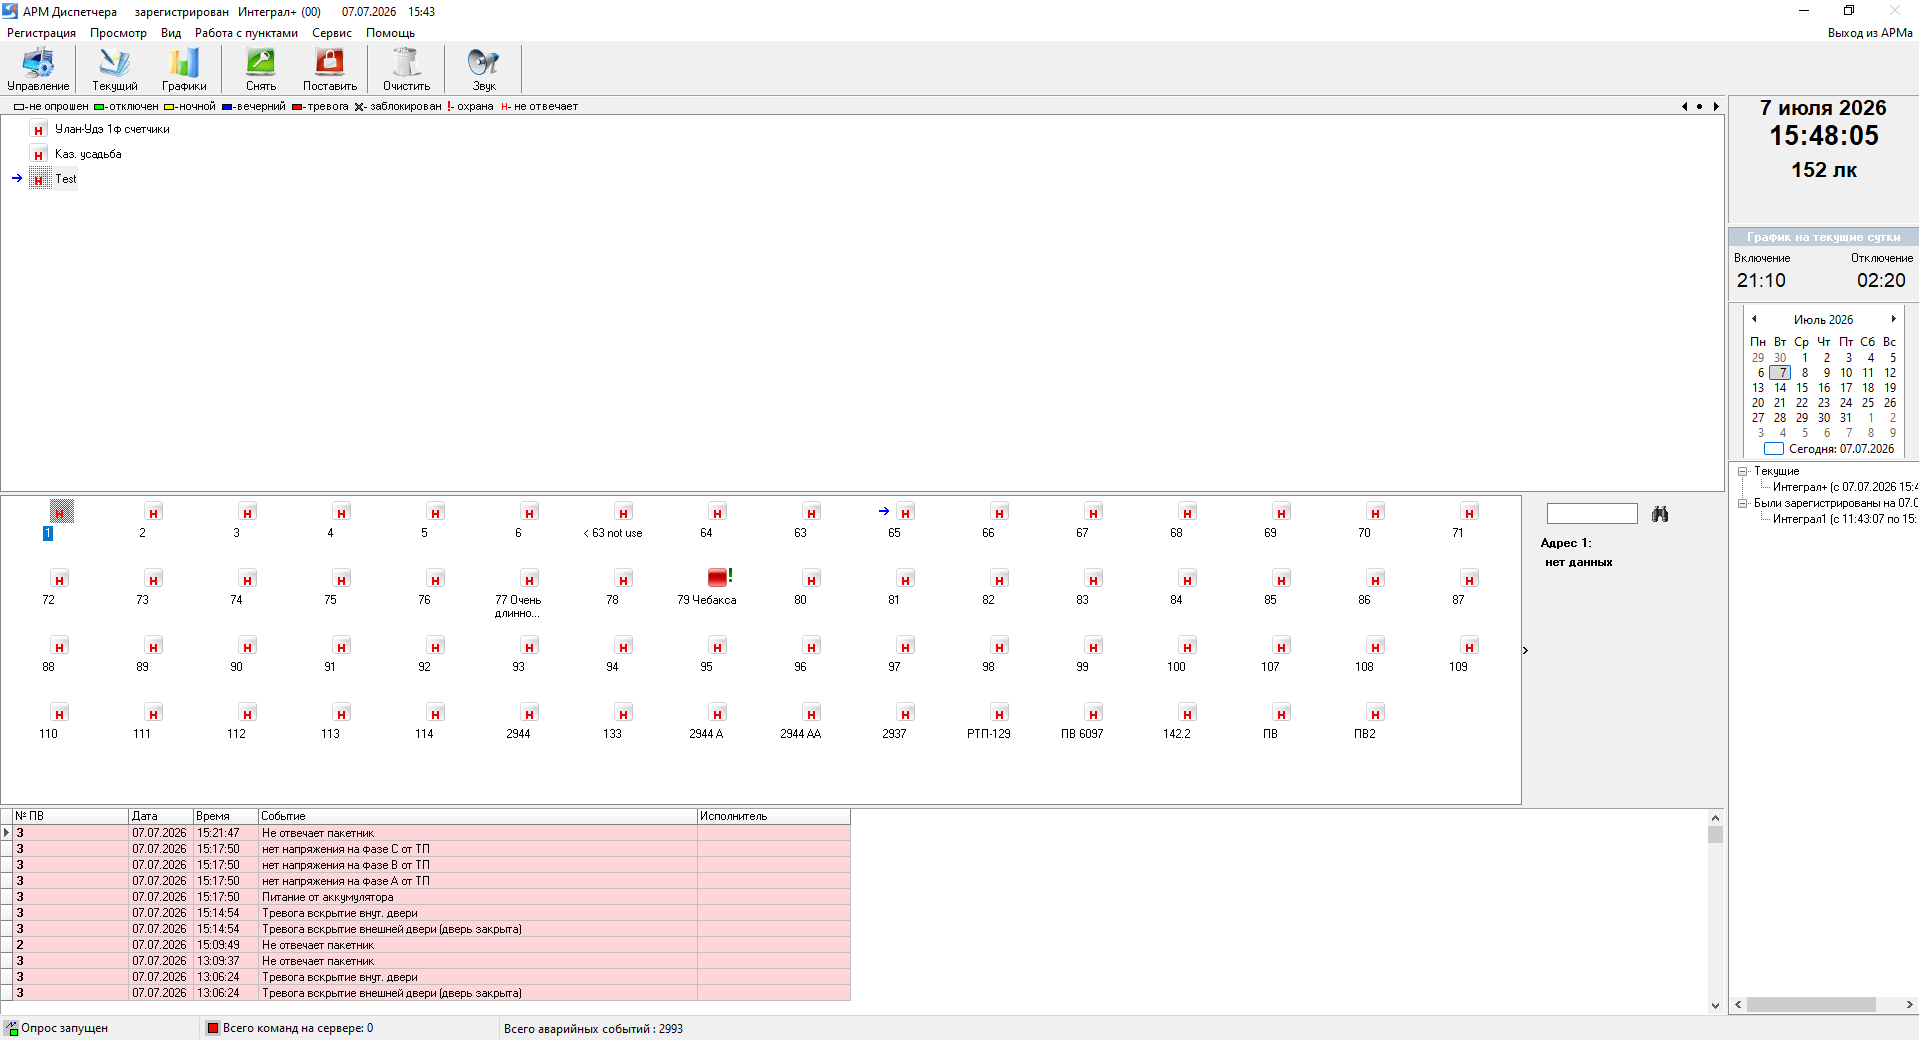
Task: Click the binoculars search icon
Action: pyautogui.click(x=1660, y=514)
